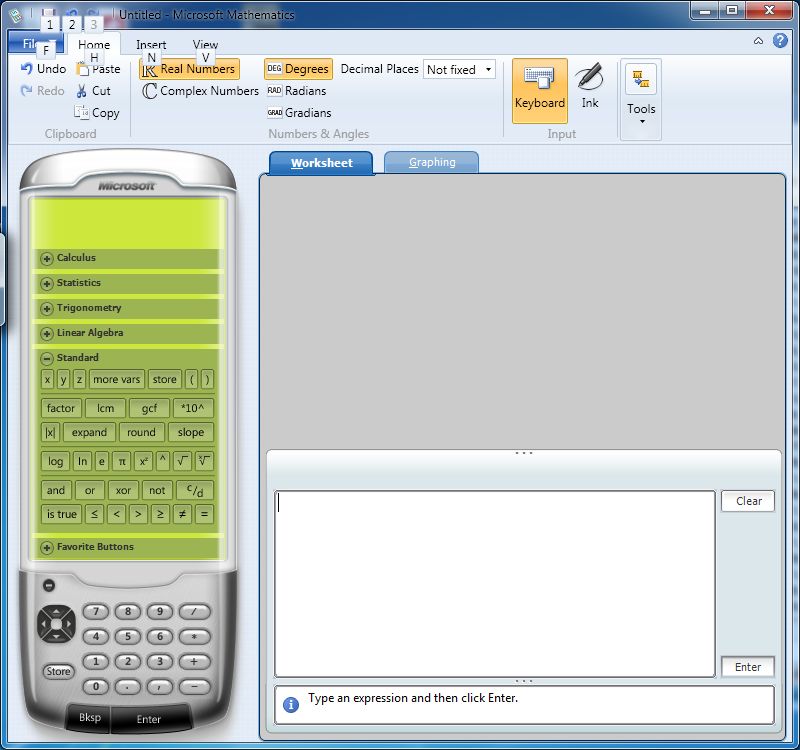Viewport: 800px width, 750px height.
Task: Switch angle unit to Gradians
Action: pyautogui.click(x=298, y=113)
